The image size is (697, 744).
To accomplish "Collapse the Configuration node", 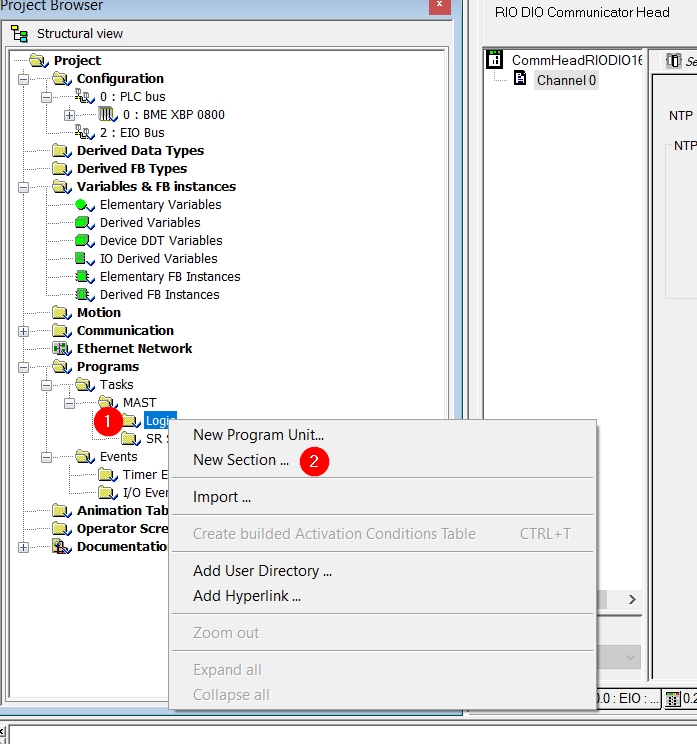I will [x=23, y=79].
